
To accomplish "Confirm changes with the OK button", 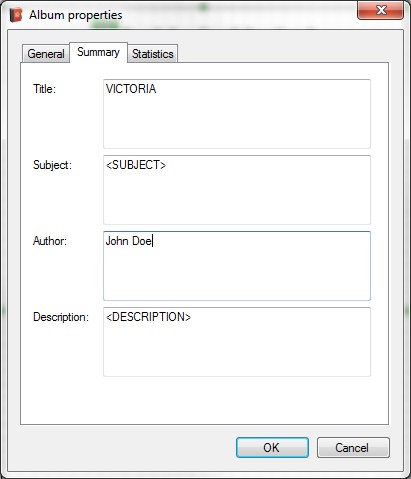I will (x=272, y=447).
